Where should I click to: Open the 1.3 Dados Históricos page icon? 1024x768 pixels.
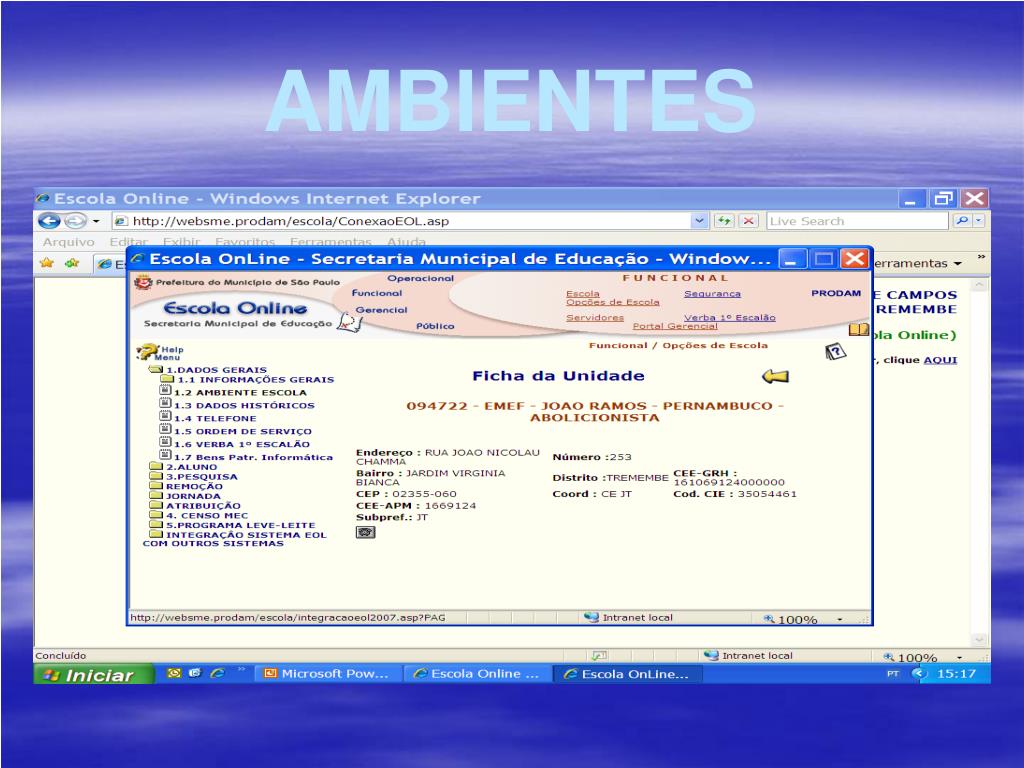(x=165, y=403)
